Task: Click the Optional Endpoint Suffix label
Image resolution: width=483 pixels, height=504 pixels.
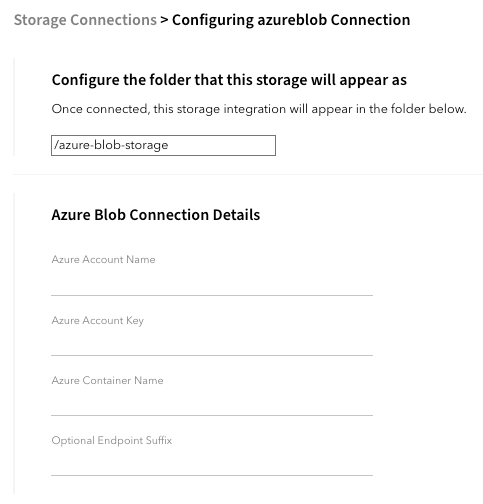Action: click(x=112, y=441)
